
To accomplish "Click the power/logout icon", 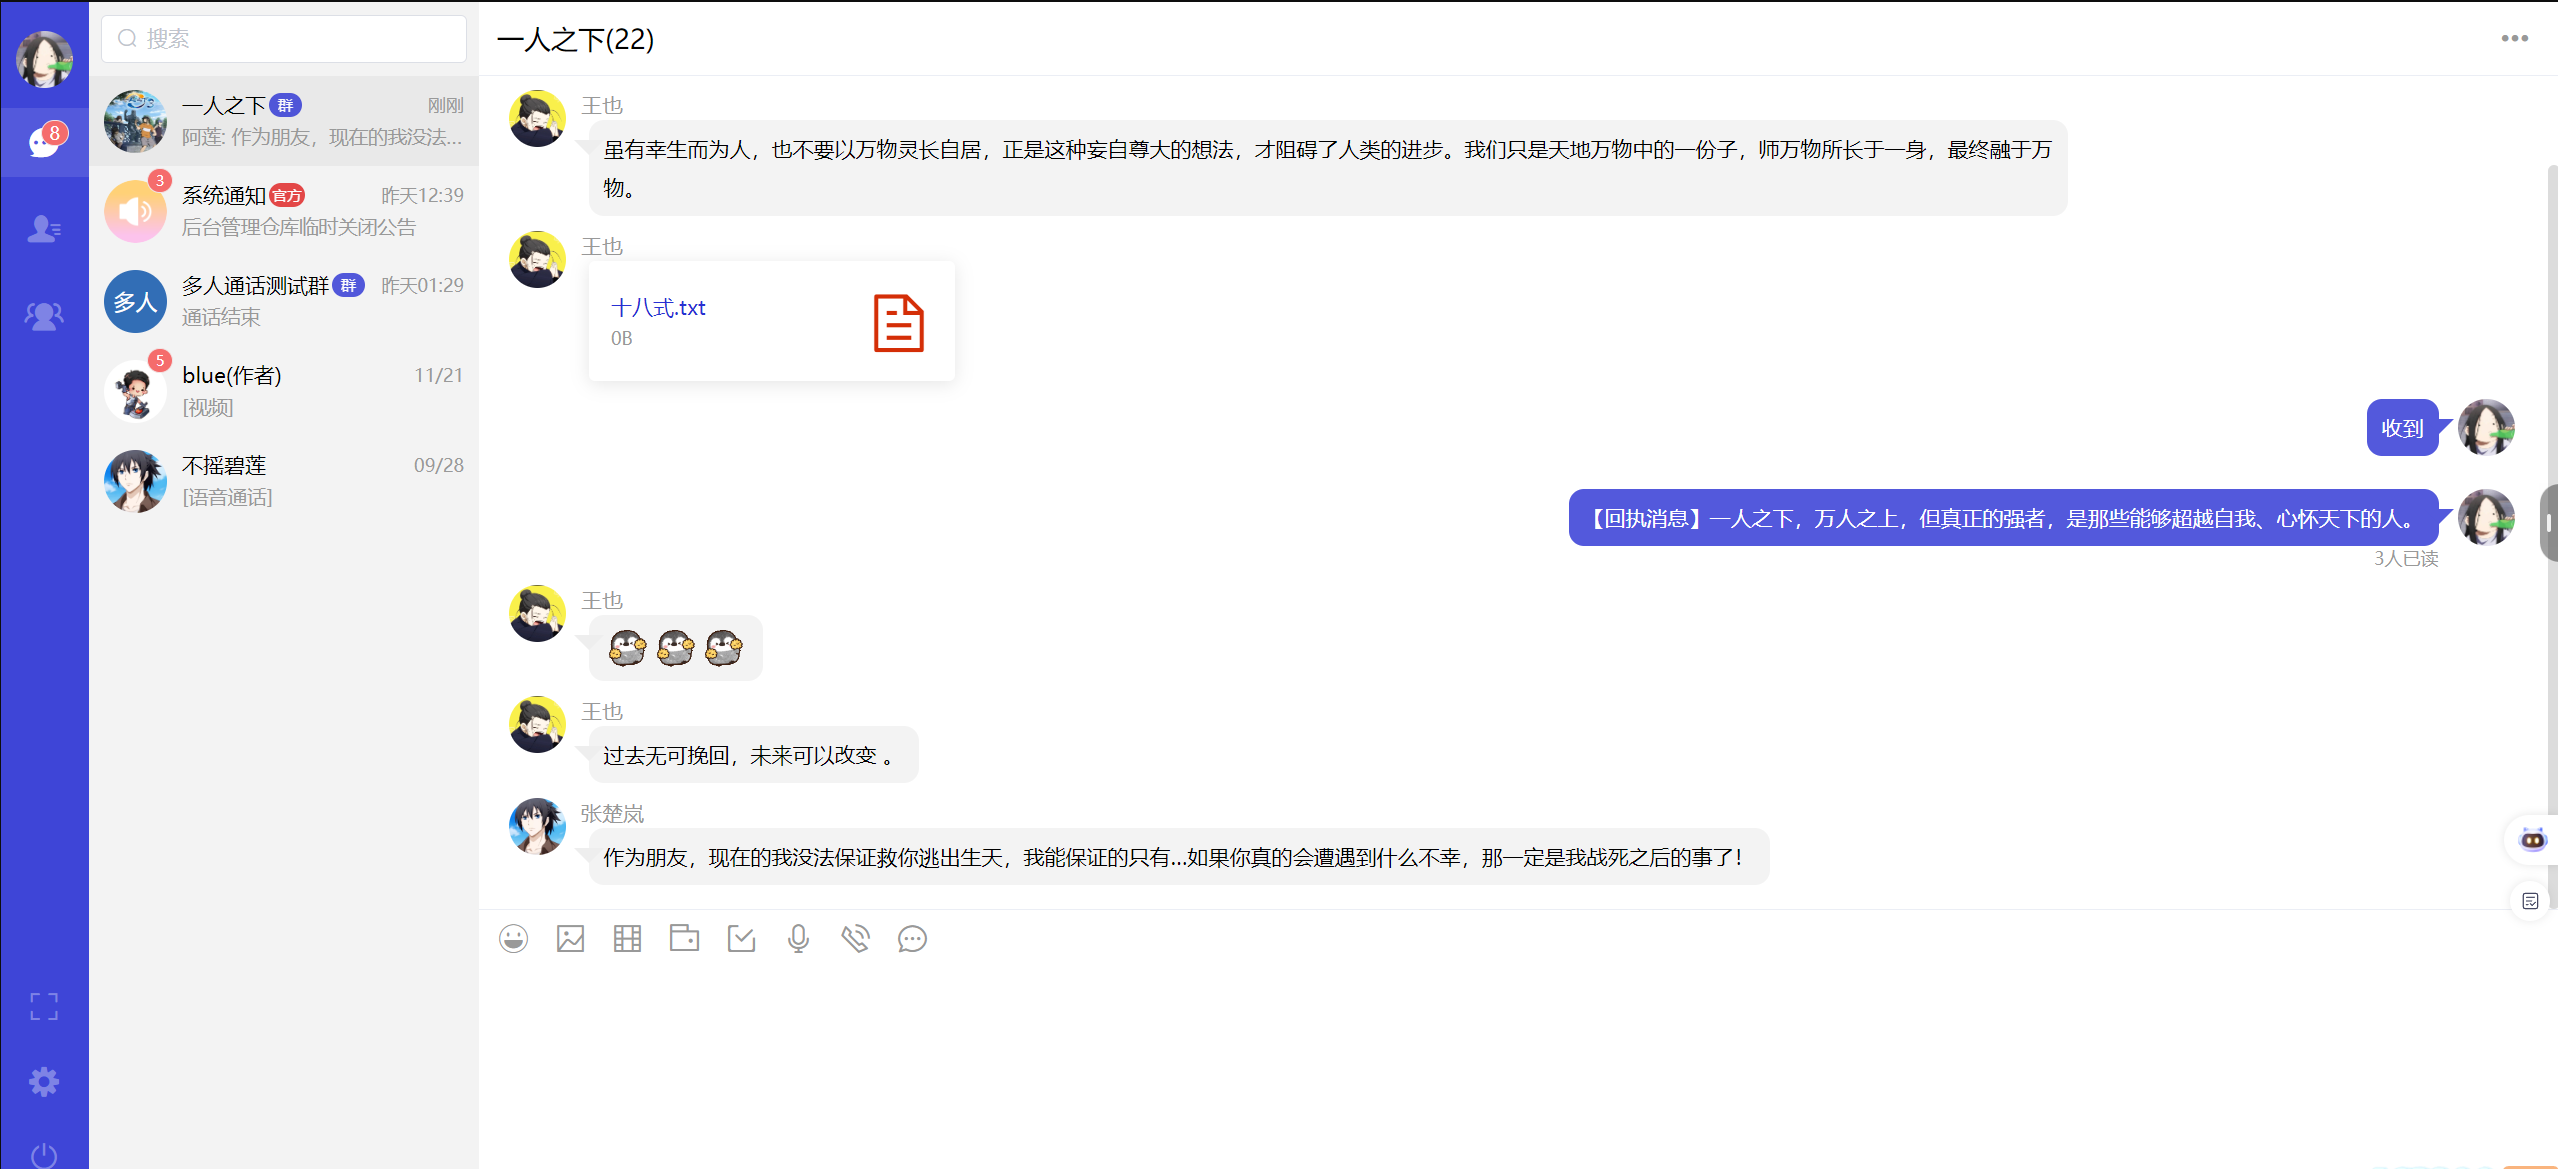I will click(44, 1155).
